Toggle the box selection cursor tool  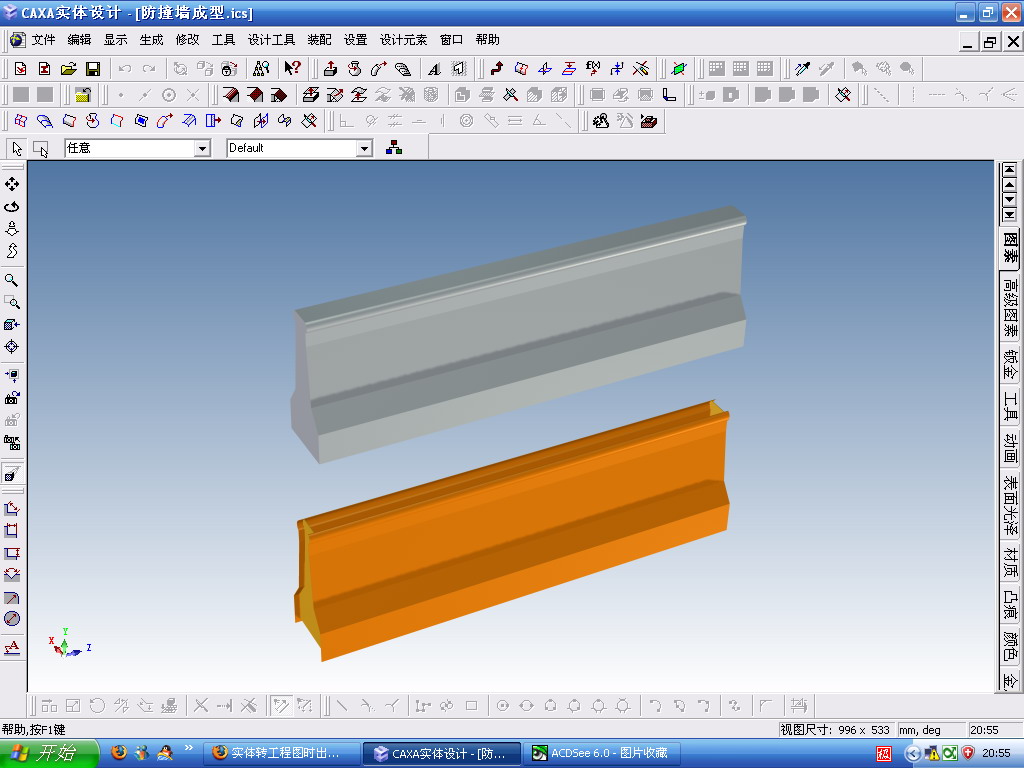tap(41, 149)
